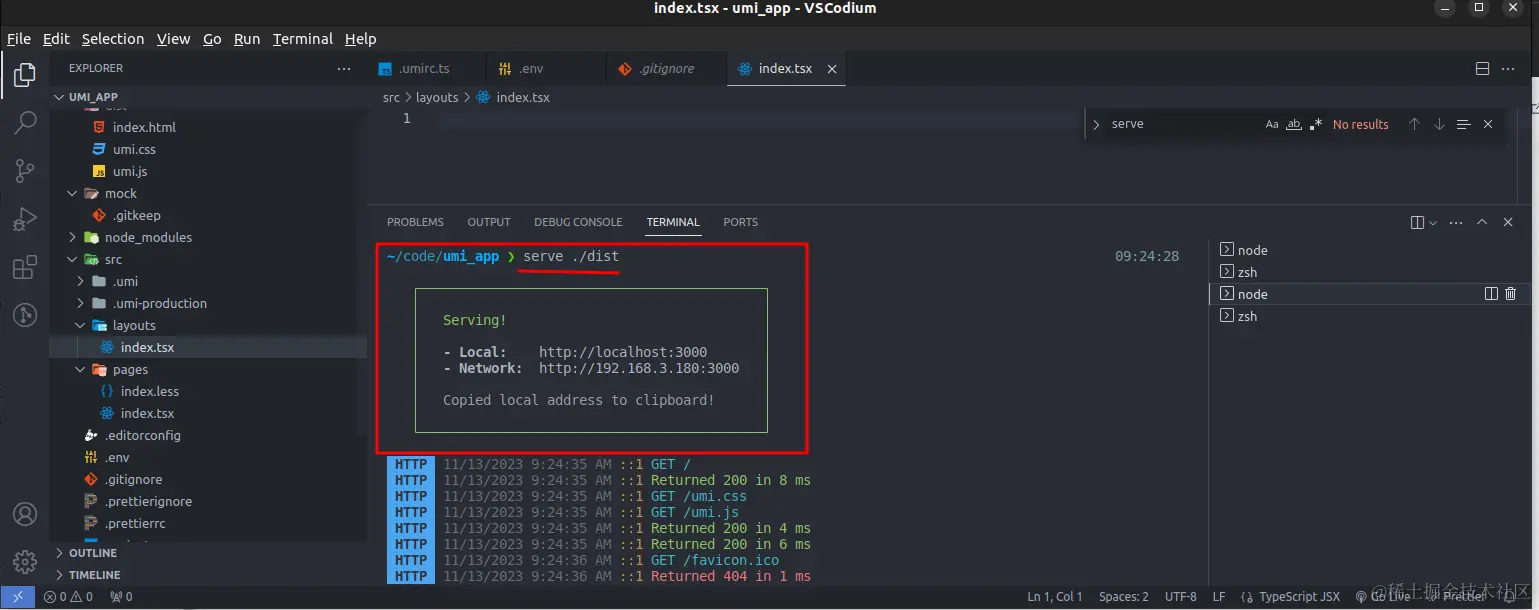
Task: Close the find widget
Action: (1488, 124)
